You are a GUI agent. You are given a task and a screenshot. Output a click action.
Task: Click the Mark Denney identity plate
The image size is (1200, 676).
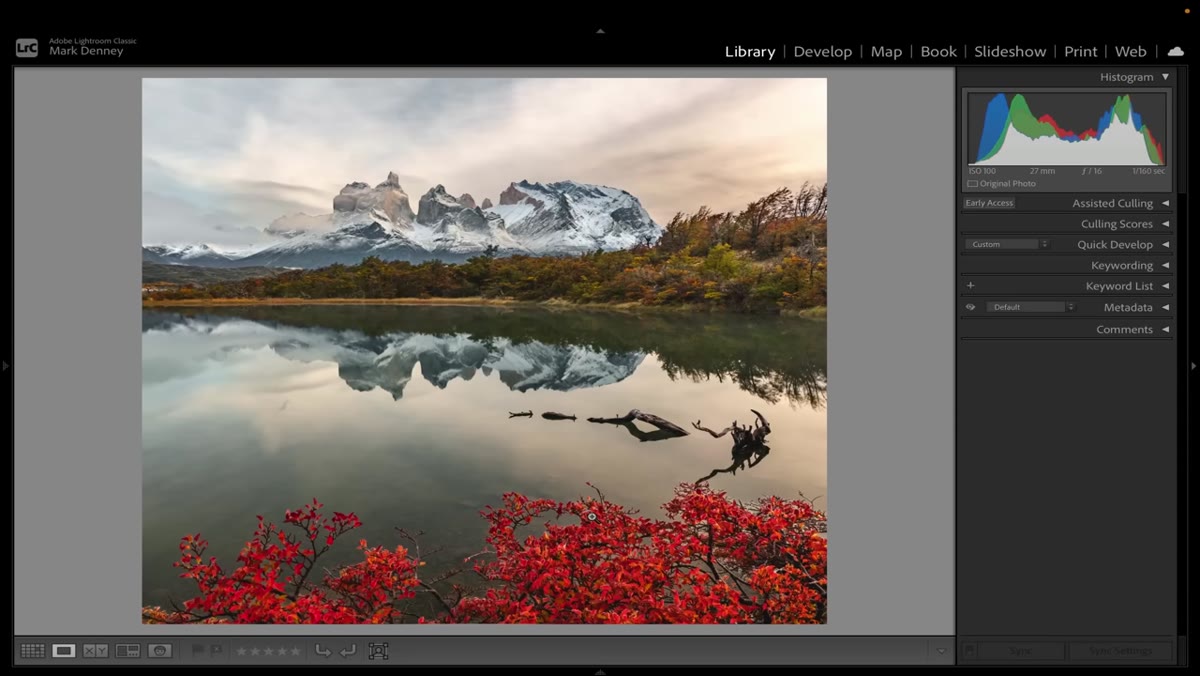pos(86,51)
